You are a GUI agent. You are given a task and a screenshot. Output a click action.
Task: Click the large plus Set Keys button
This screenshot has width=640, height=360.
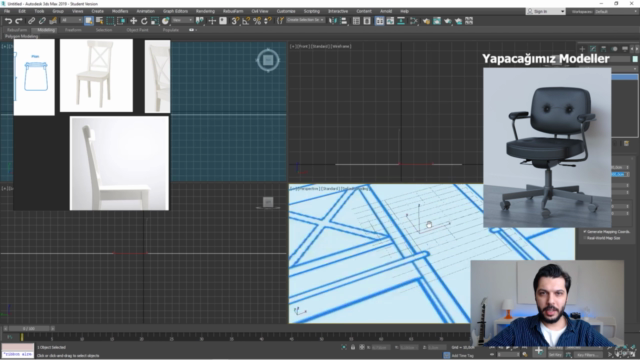[x=539, y=351]
